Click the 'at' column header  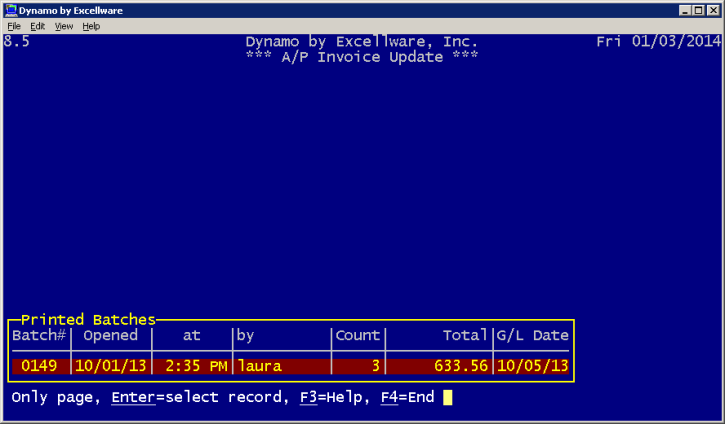pyautogui.click(x=191, y=335)
